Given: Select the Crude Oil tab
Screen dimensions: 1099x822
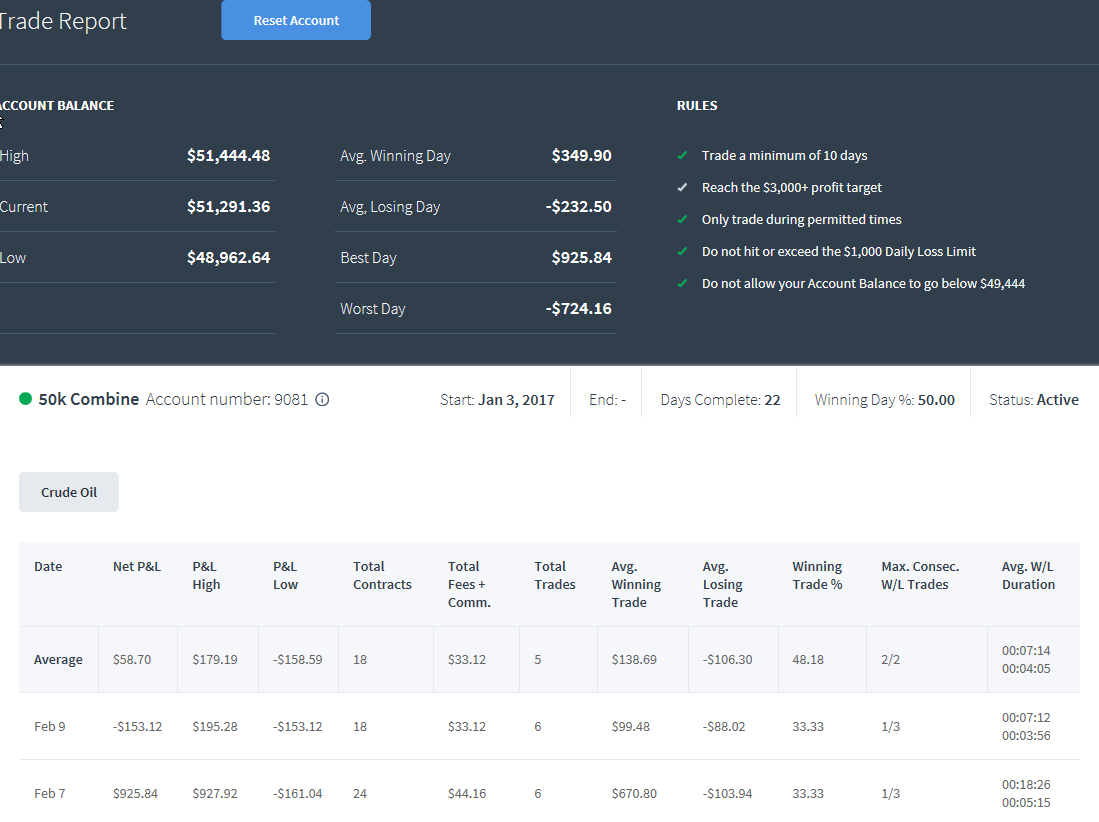Looking at the screenshot, I should coord(69,492).
